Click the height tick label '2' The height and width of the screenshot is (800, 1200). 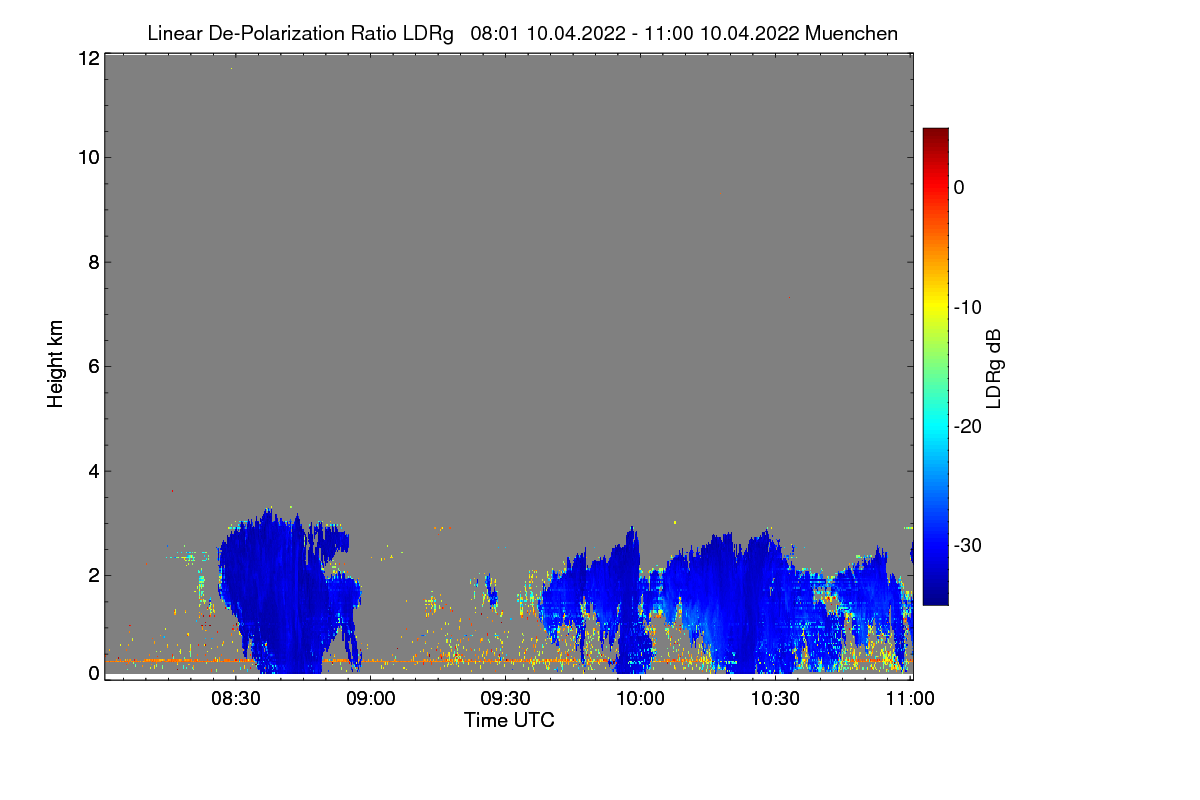click(x=92, y=575)
